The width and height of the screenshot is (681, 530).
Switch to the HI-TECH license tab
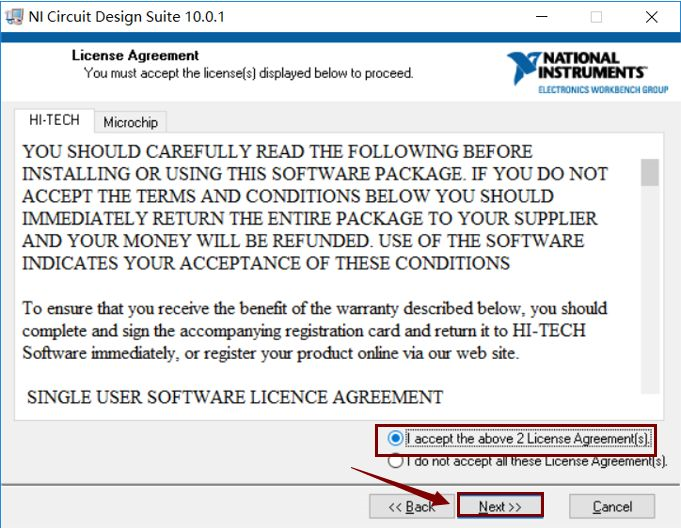tap(54, 120)
